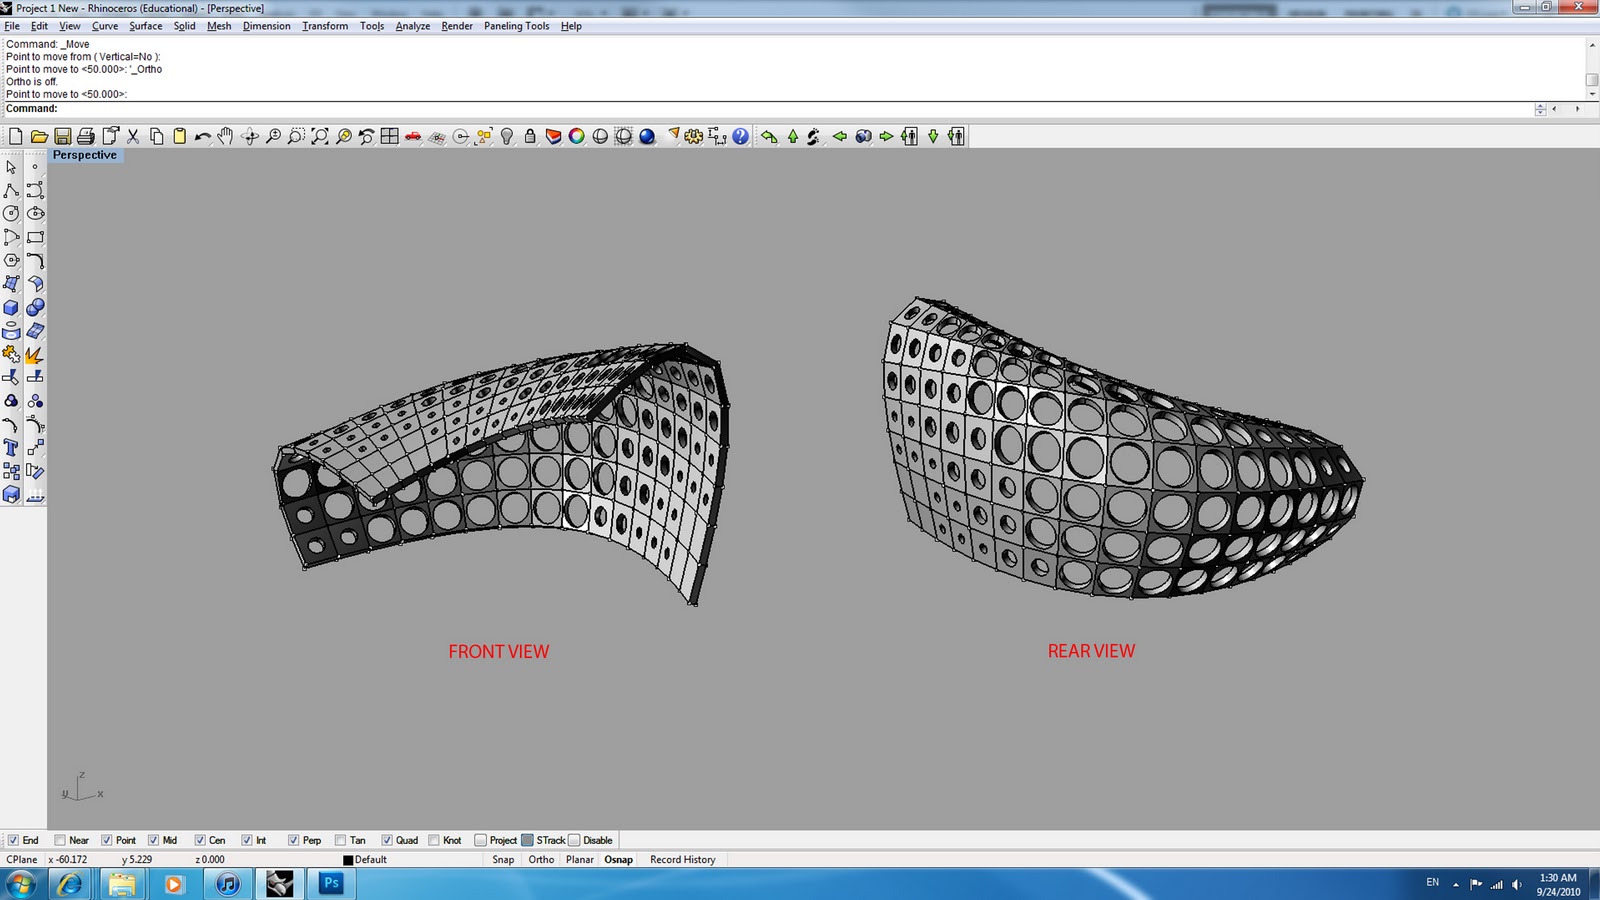Screen dimensions: 1600x900
Task: Select the Zoom Extents tool
Action: pos(320,136)
